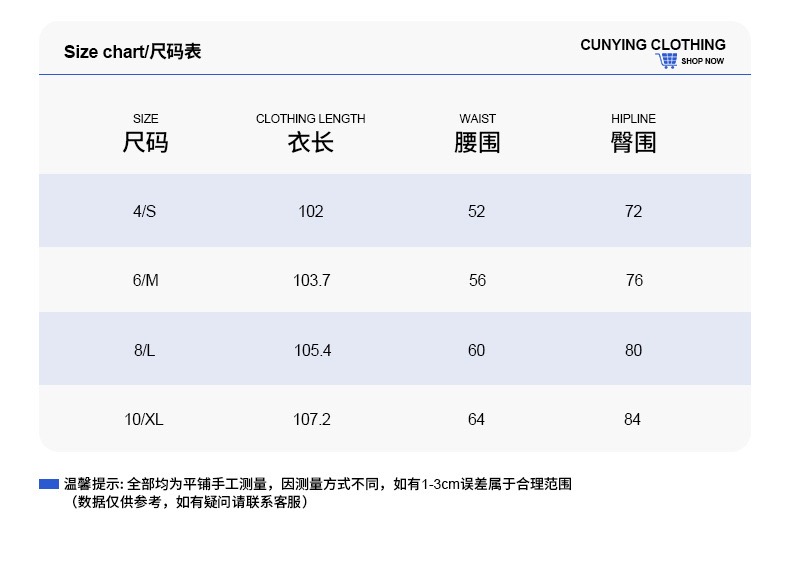Click the CUNYING CLOTHING brand name

pyautogui.click(x=652, y=45)
